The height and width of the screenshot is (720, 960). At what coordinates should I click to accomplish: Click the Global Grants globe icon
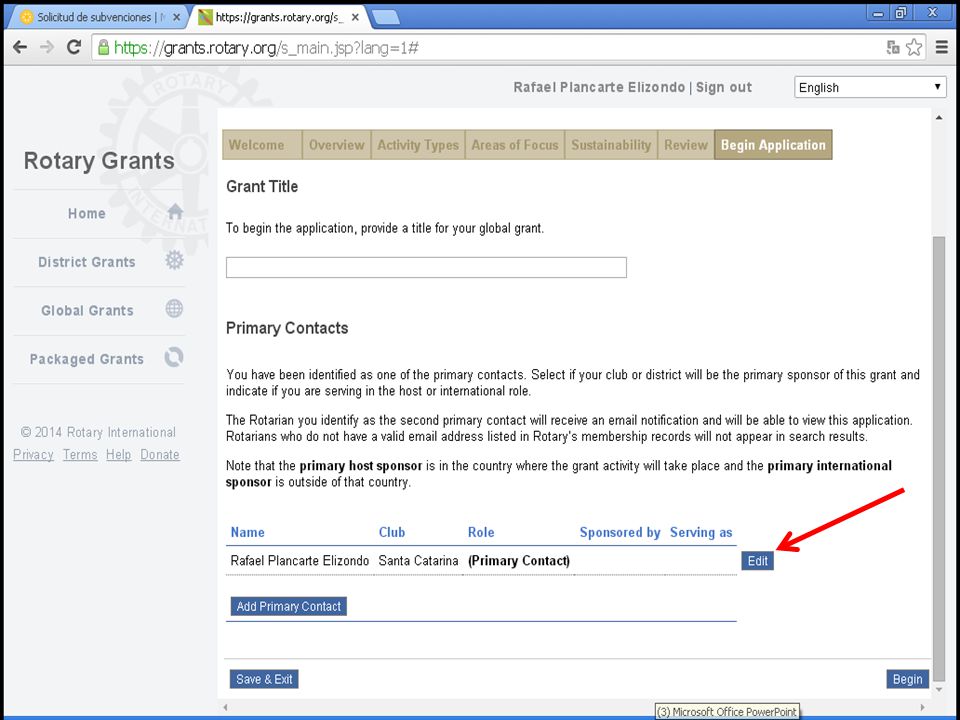point(174,309)
